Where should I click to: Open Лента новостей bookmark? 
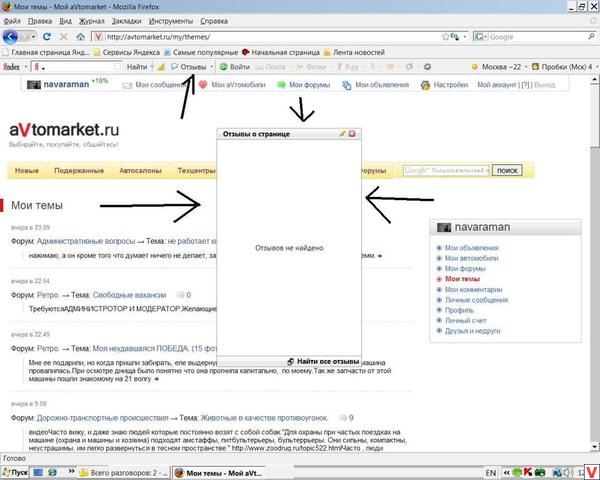(354, 52)
